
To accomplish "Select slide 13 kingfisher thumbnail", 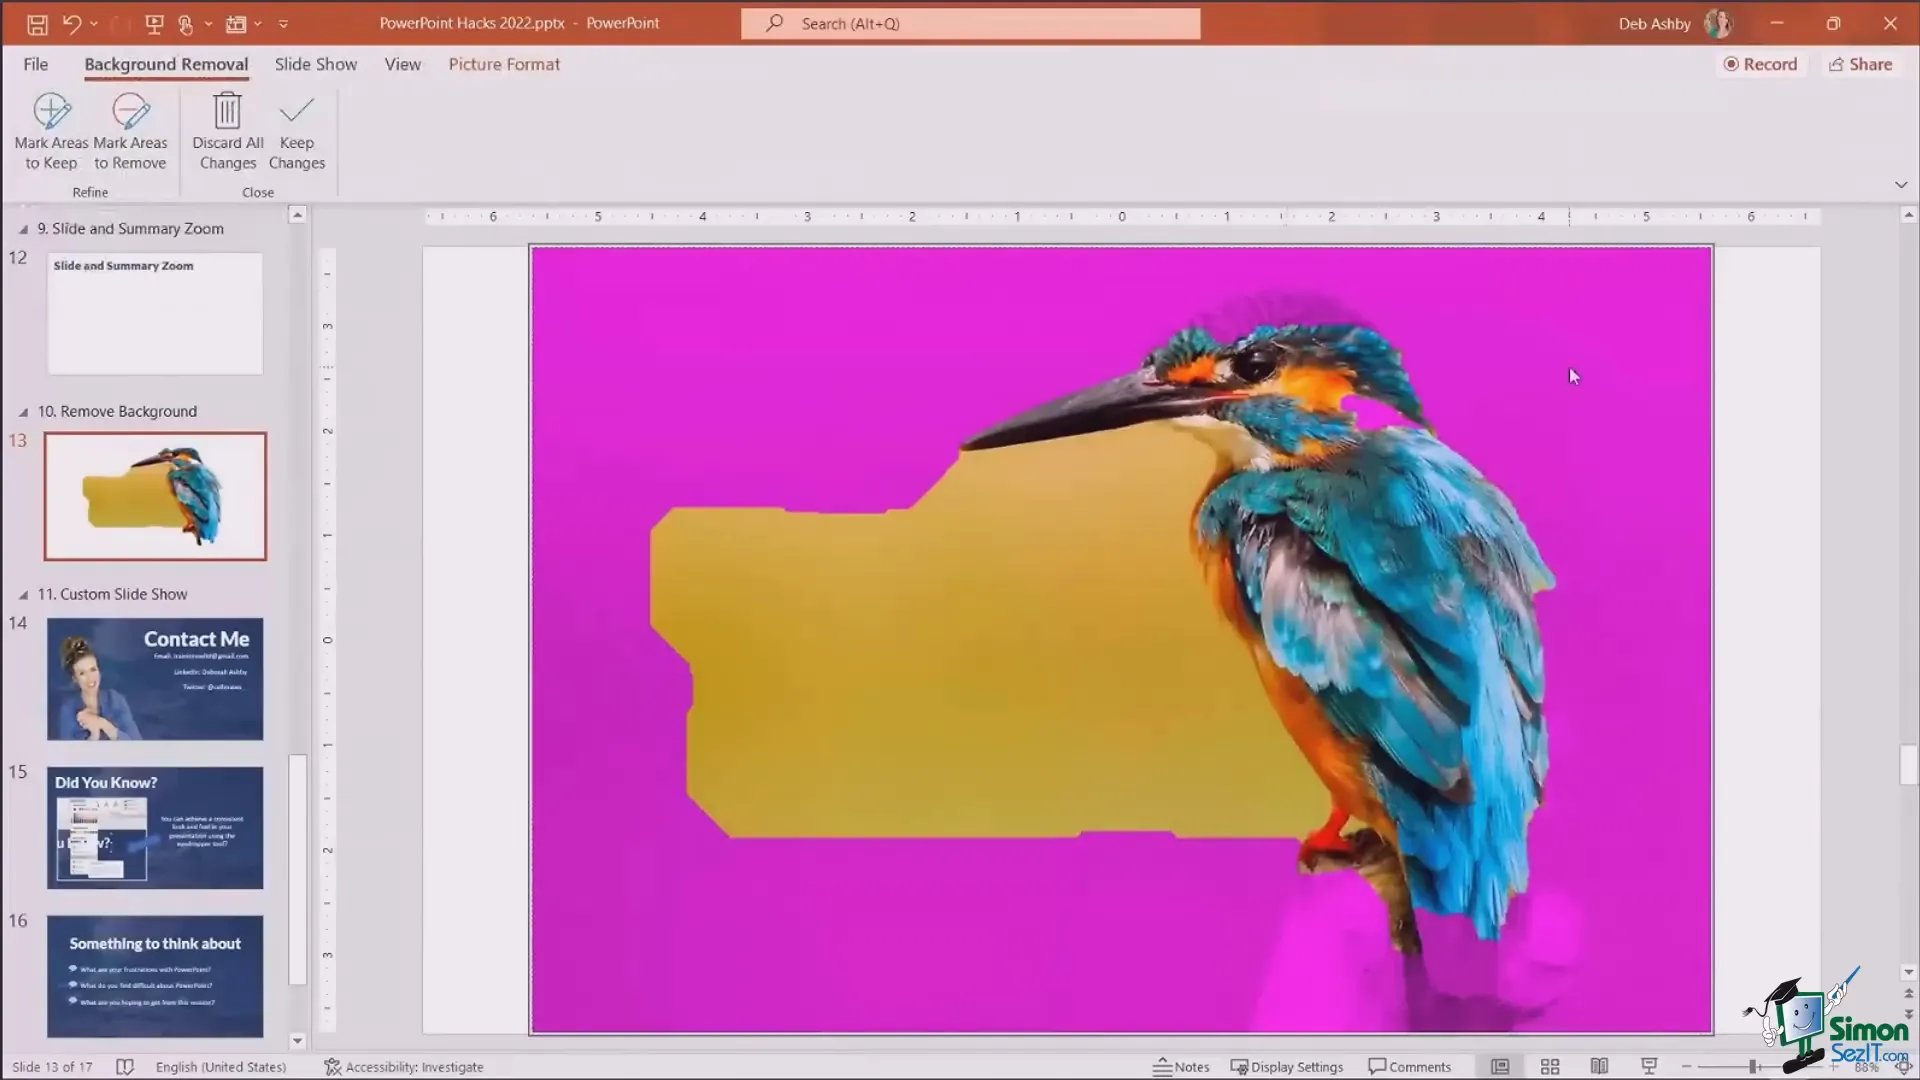I will click(155, 496).
